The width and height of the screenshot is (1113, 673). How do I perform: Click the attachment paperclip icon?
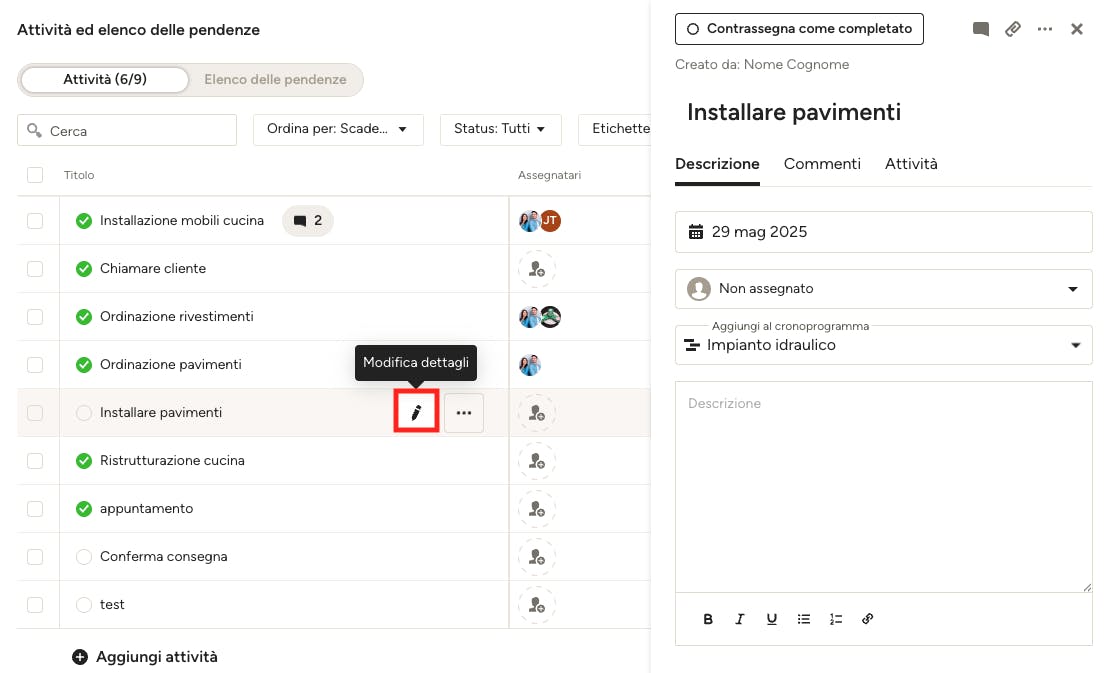[1012, 29]
